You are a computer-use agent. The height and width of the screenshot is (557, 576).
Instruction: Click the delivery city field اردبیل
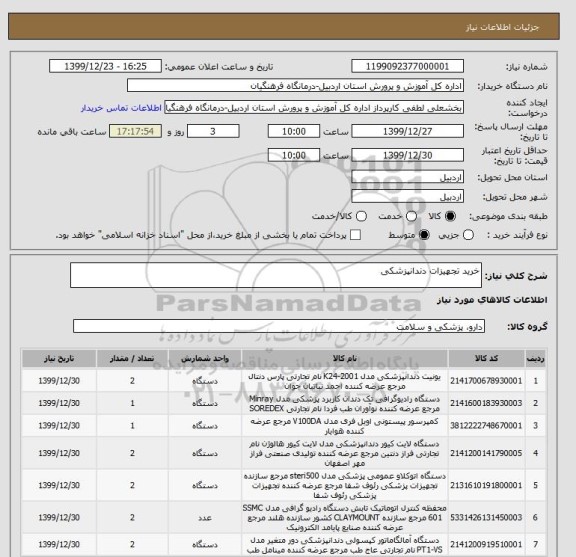pyautogui.click(x=407, y=197)
